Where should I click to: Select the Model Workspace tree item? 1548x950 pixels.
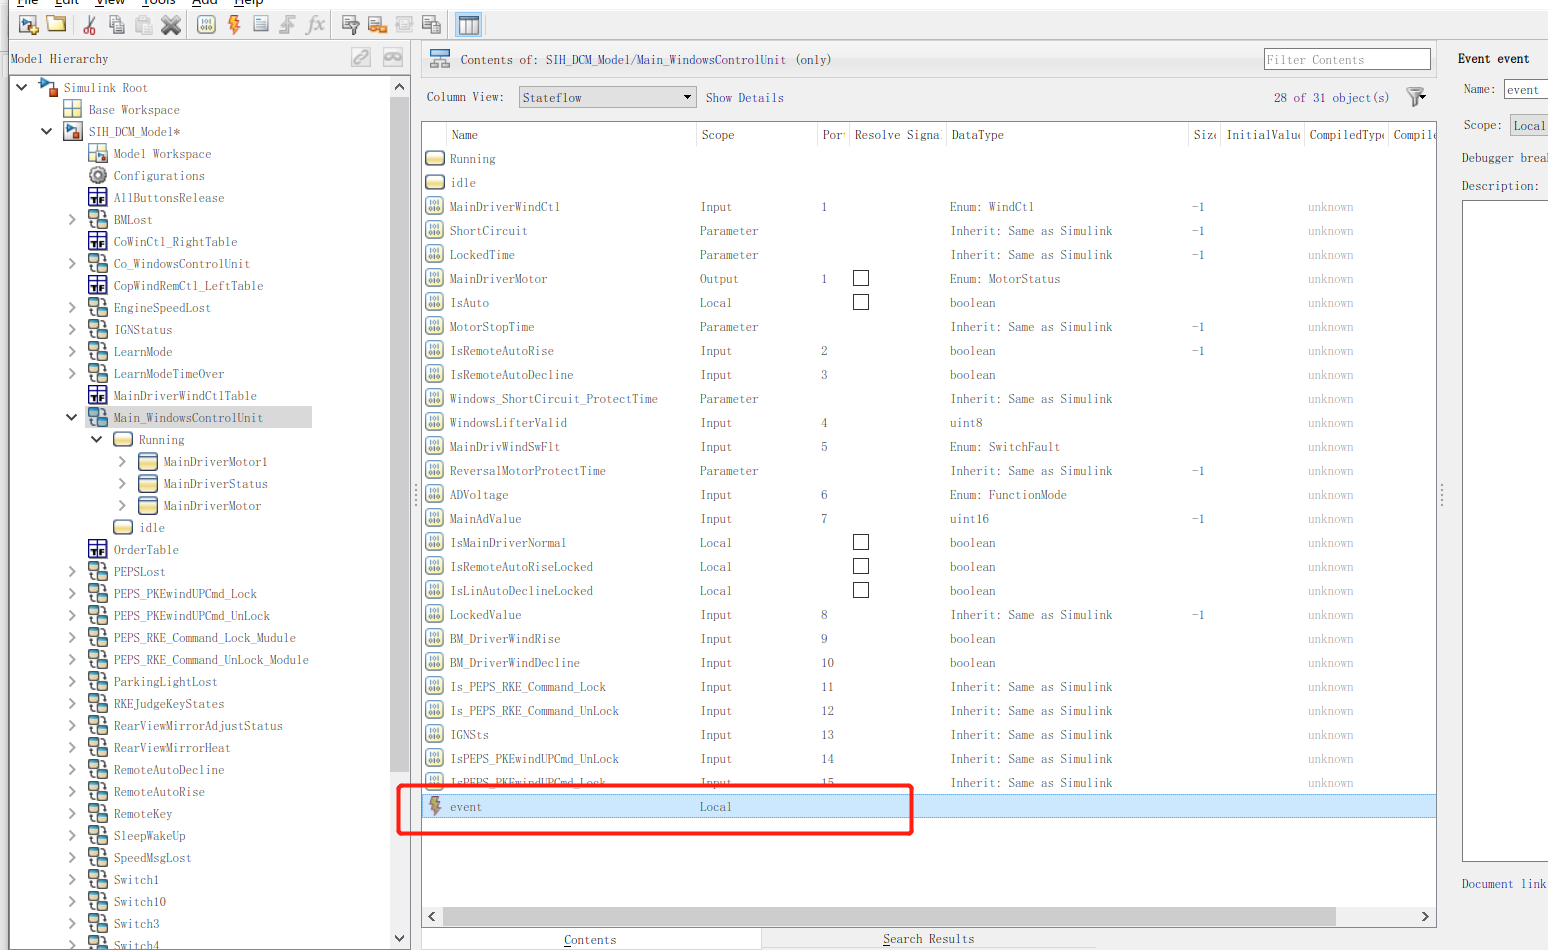pos(162,153)
